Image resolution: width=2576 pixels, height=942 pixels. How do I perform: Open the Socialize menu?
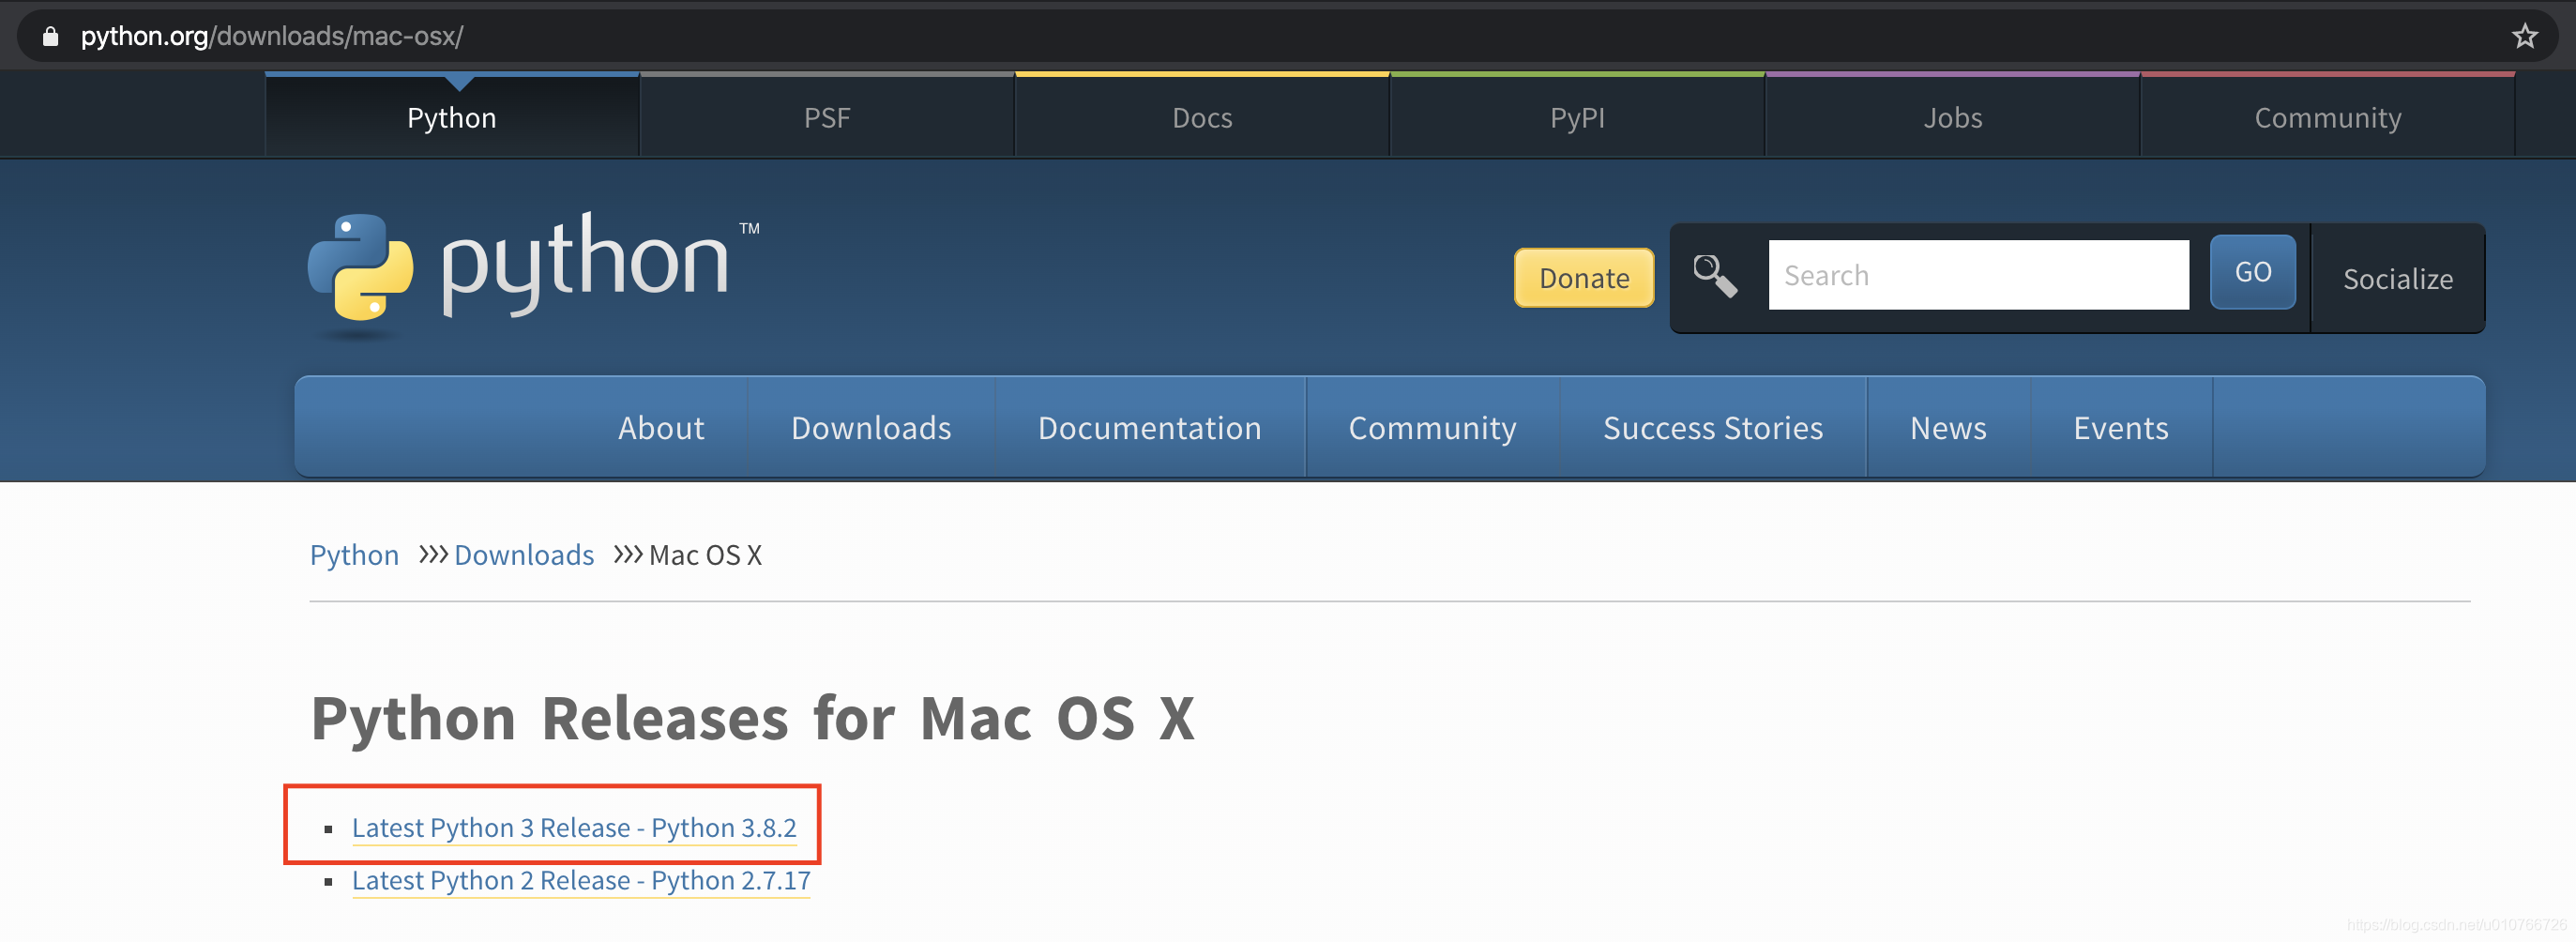[x=2398, y=279]
